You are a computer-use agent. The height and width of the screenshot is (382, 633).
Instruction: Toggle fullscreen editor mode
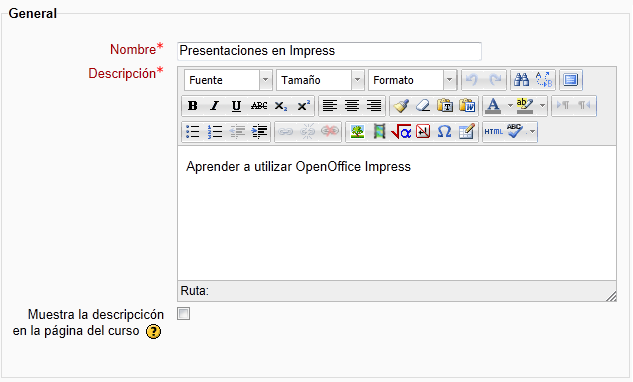pos(570,80)
